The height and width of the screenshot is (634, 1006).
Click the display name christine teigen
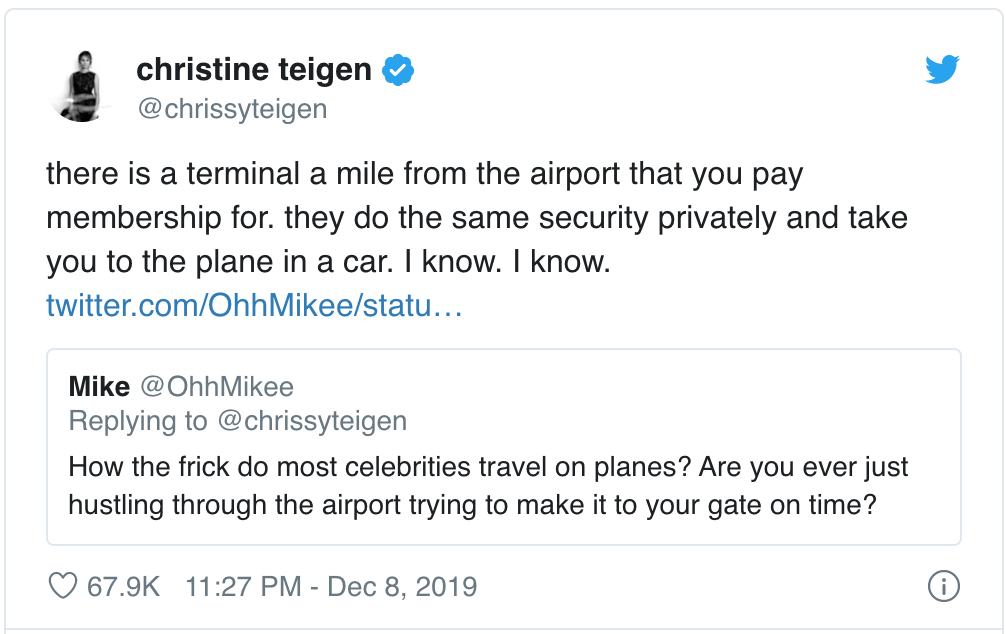tap(254, 69)
